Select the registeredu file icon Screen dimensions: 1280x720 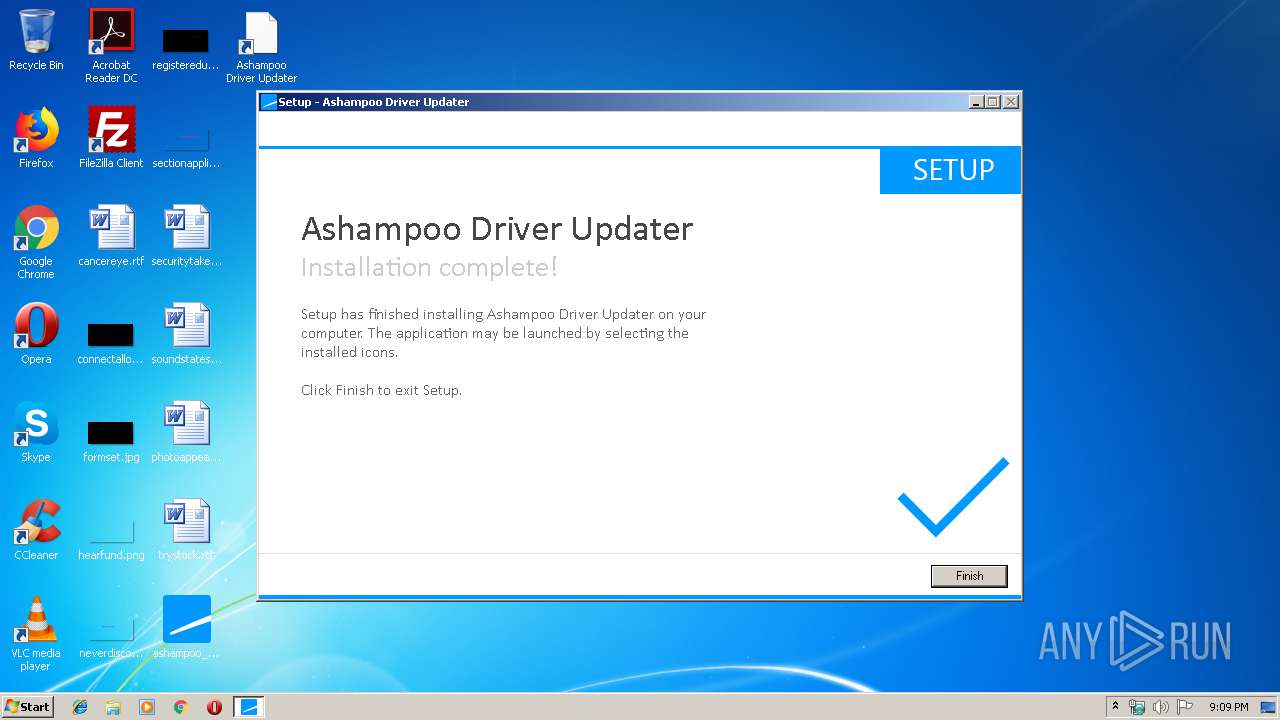point(186,48)
